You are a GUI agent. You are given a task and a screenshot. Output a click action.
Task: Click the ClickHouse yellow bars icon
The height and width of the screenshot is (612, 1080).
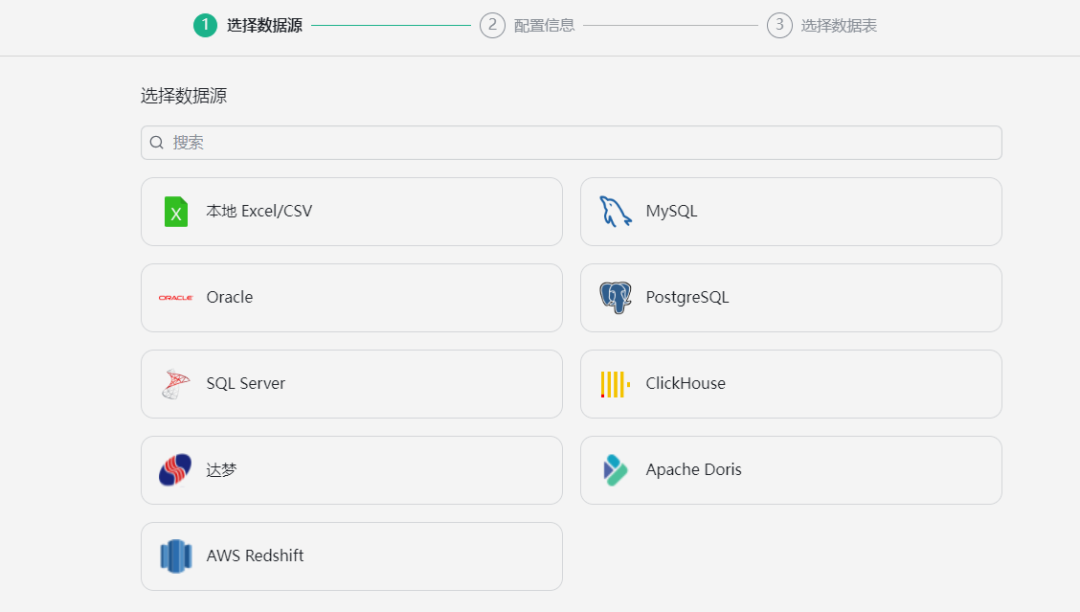615,384
